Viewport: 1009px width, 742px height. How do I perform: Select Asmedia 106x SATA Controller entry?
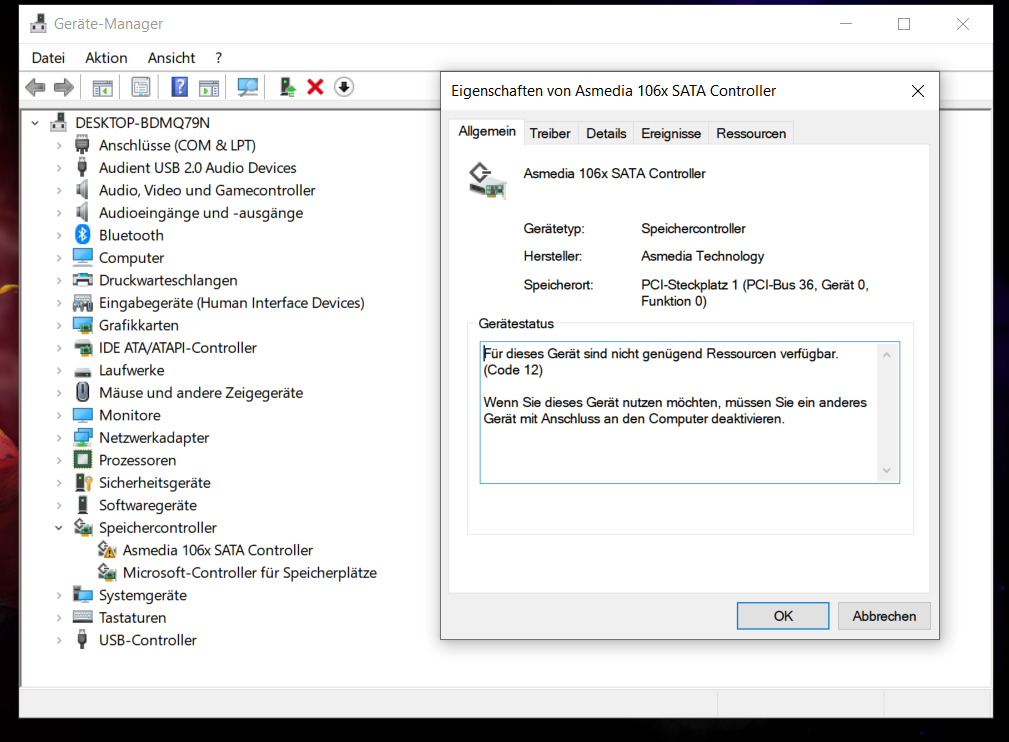(x=218, y=550)
